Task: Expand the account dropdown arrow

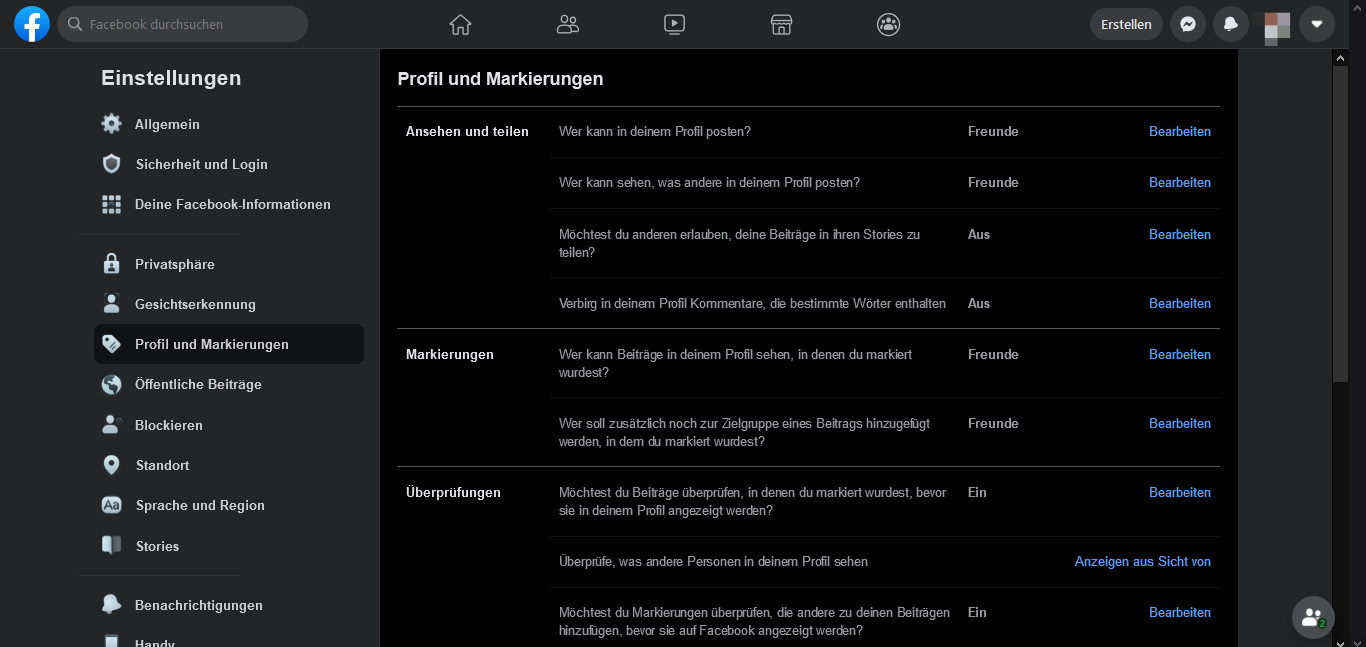Action: pos(1317,24)
